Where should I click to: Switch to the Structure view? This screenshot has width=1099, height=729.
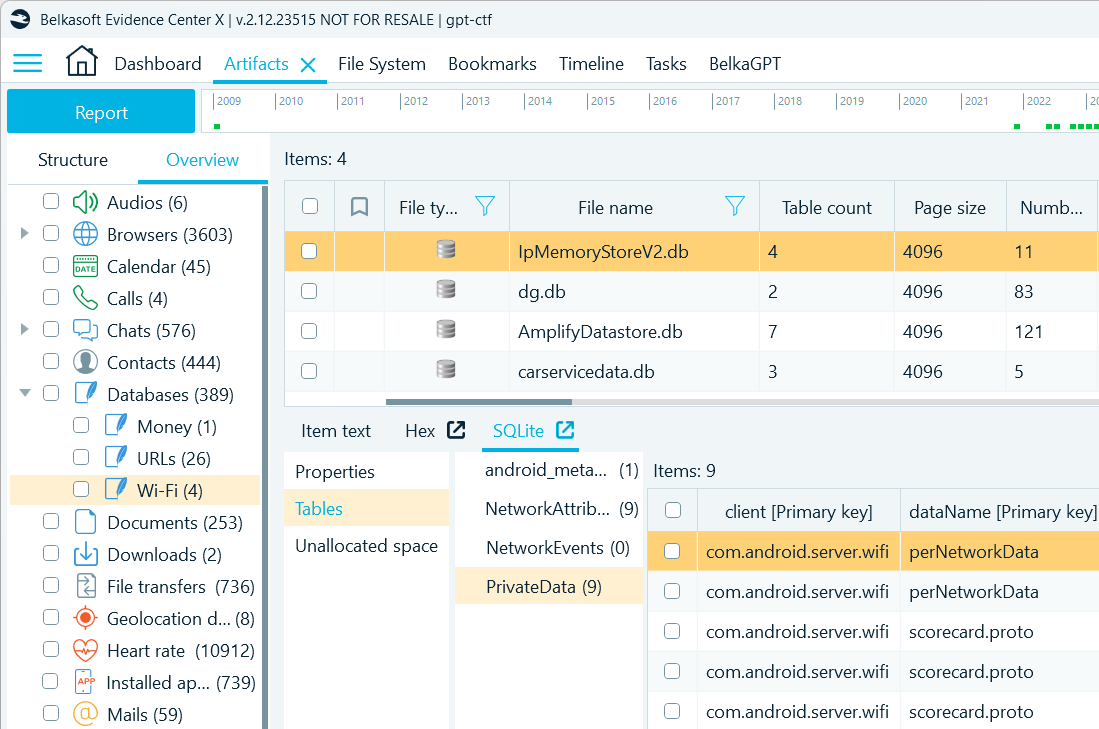(x=73, y=160)
